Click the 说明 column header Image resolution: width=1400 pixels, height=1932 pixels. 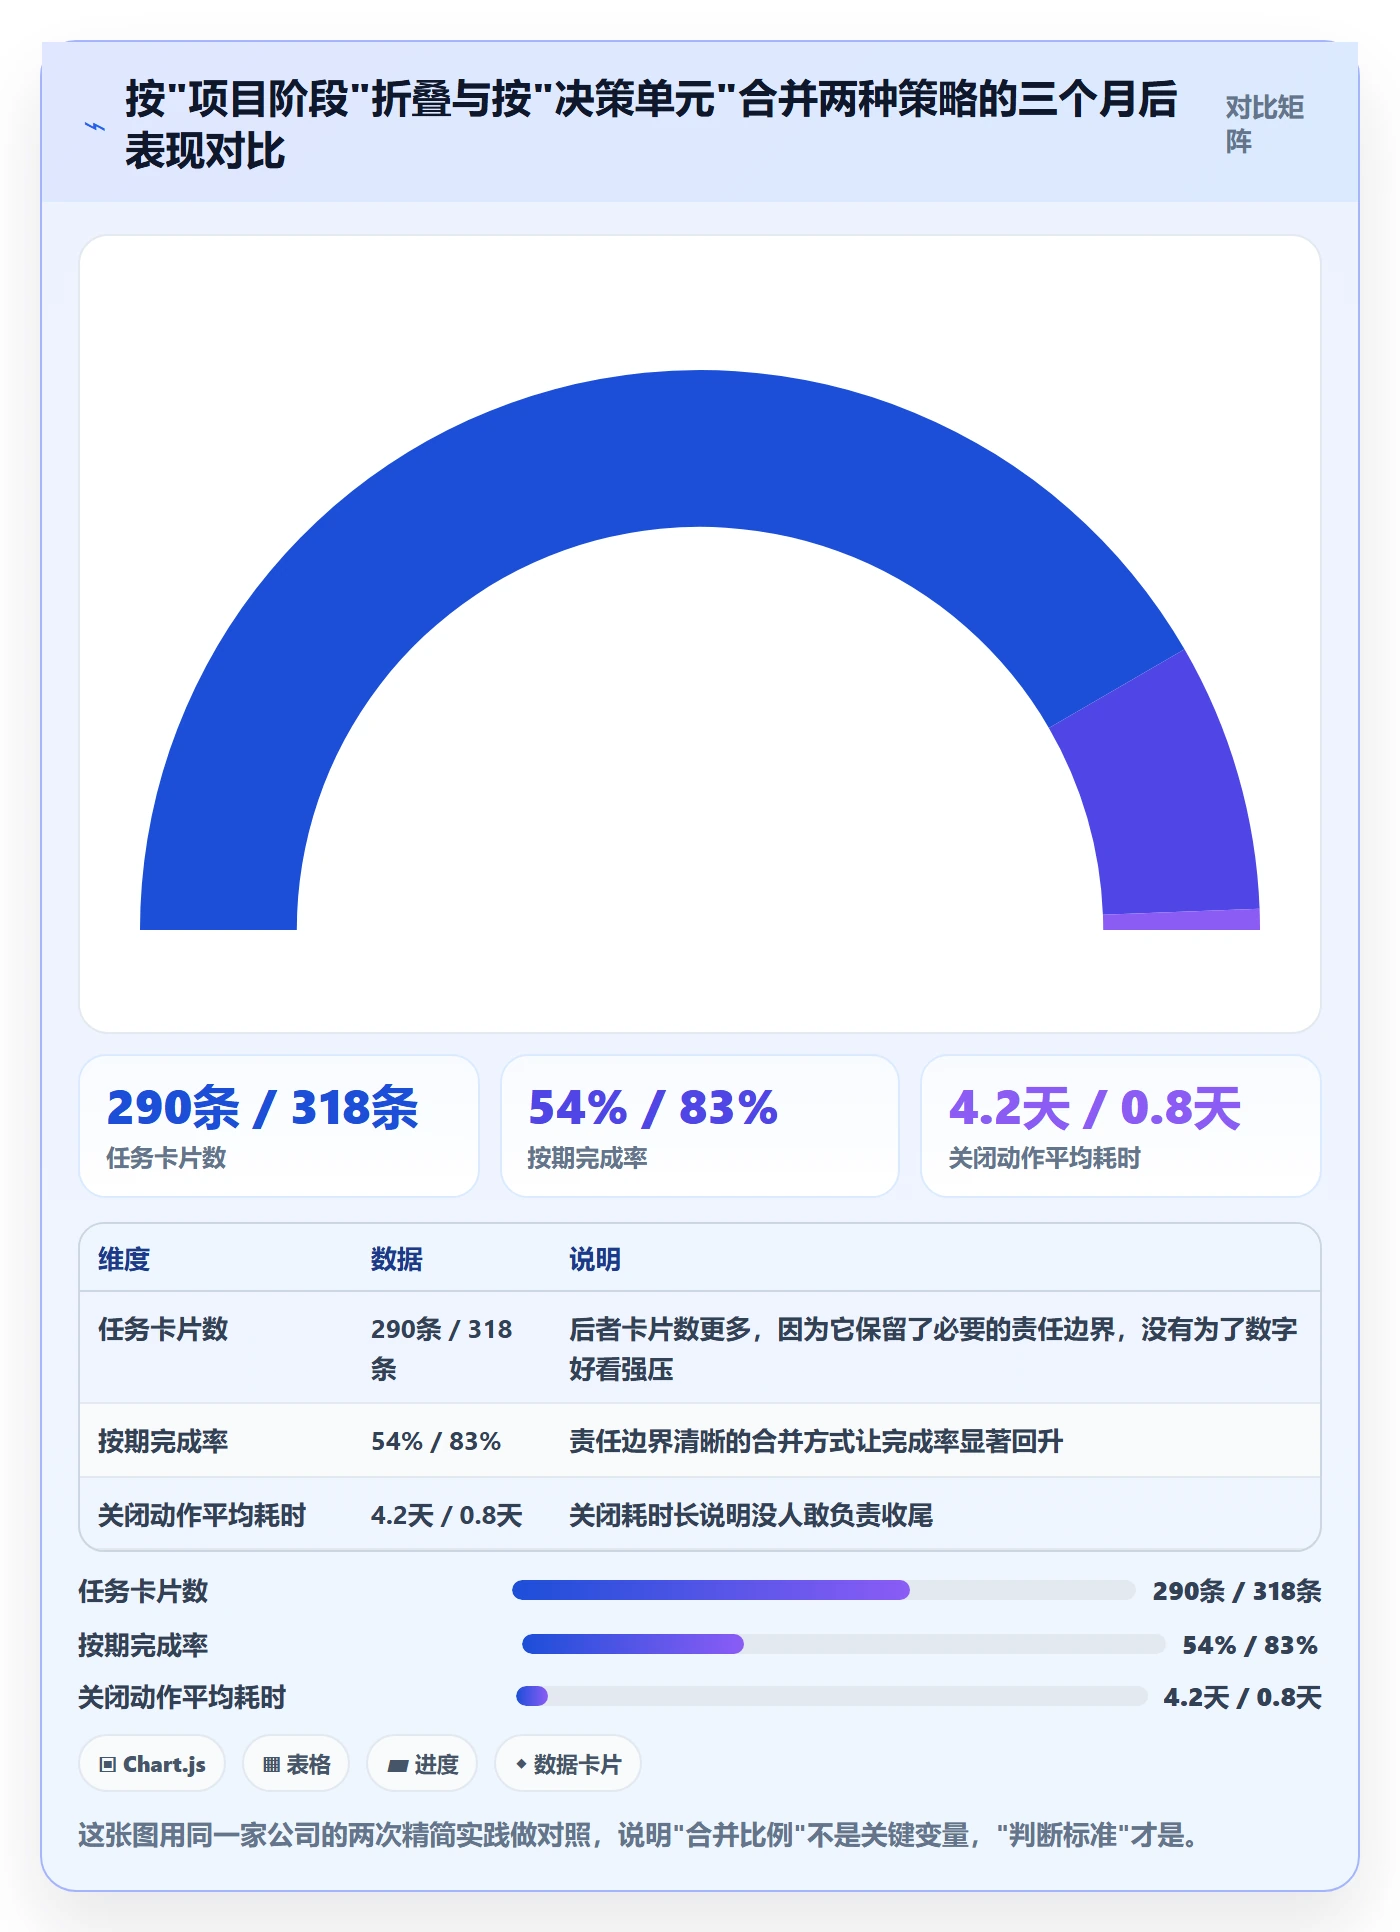point(595,1259)
